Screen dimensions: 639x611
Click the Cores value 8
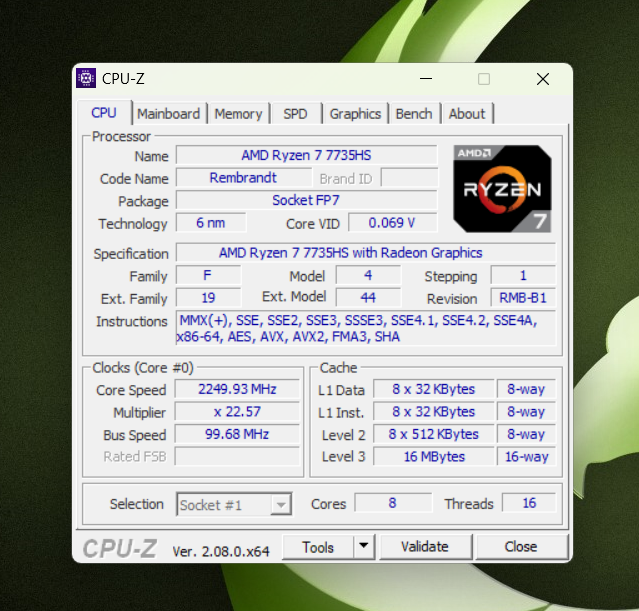coord(393,503)
